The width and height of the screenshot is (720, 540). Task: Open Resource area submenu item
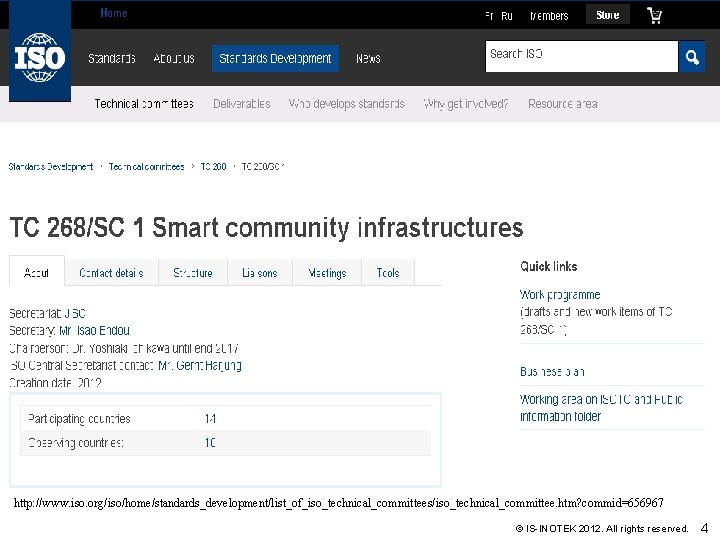562,103
